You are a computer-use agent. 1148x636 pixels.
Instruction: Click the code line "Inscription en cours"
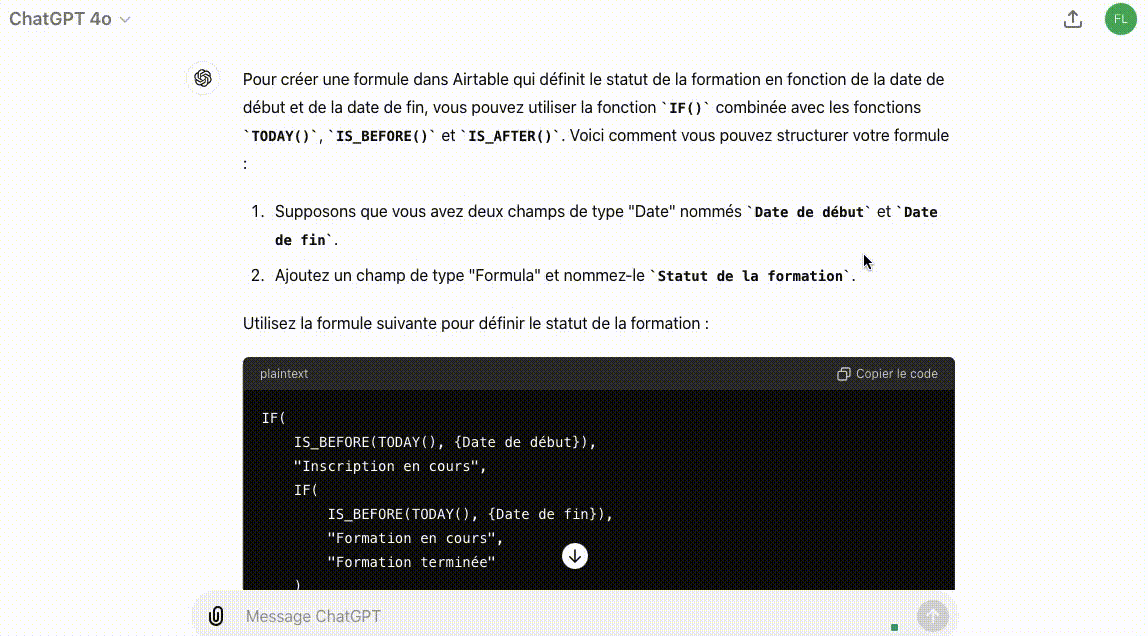pos(390,466)
